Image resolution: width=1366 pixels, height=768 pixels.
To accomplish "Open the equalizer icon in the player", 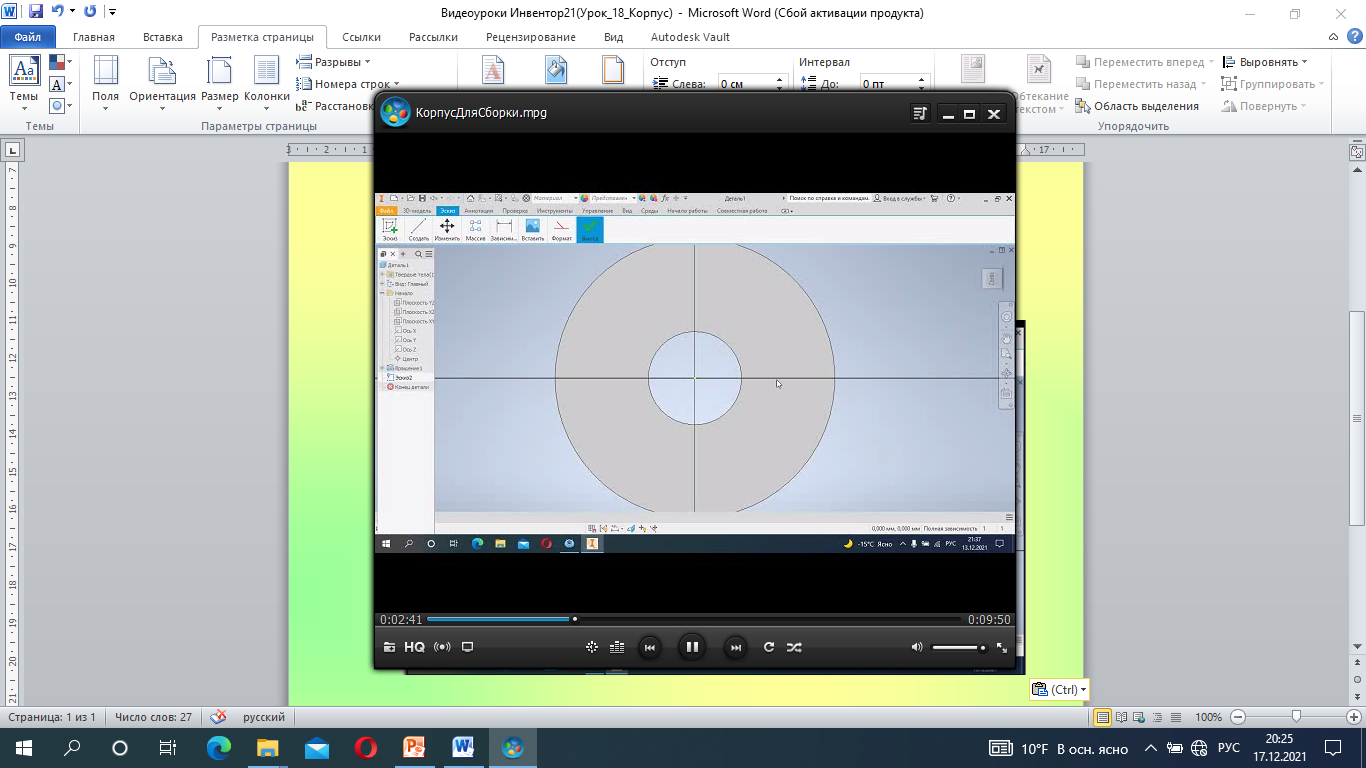I will tap(617, 647).
